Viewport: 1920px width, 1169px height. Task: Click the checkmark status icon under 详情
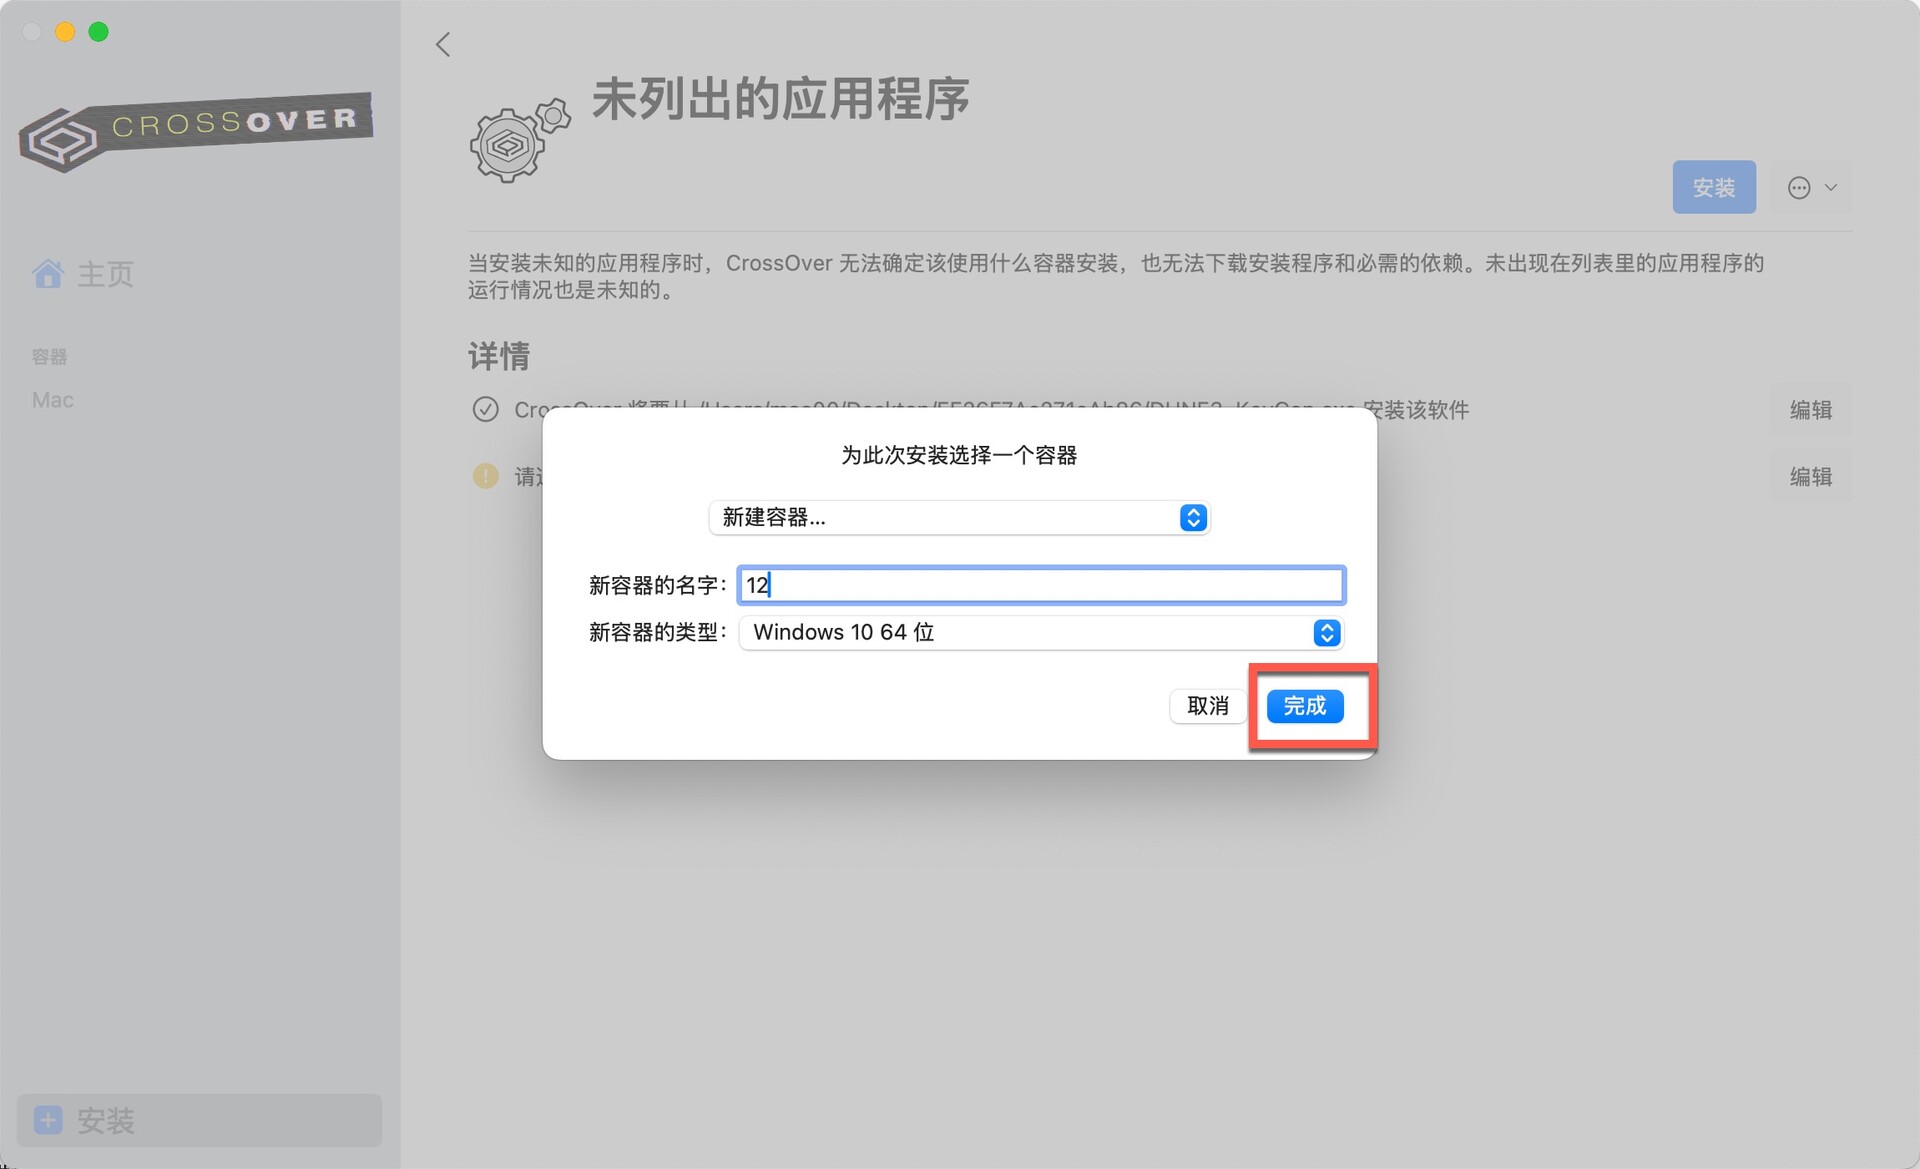(x=485, y=409)
